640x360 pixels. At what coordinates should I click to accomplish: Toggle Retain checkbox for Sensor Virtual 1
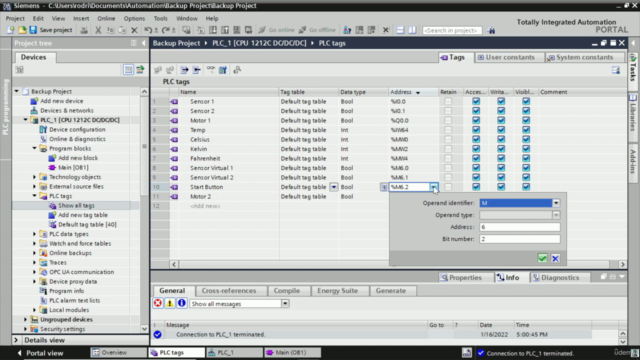tap(448, 168)
